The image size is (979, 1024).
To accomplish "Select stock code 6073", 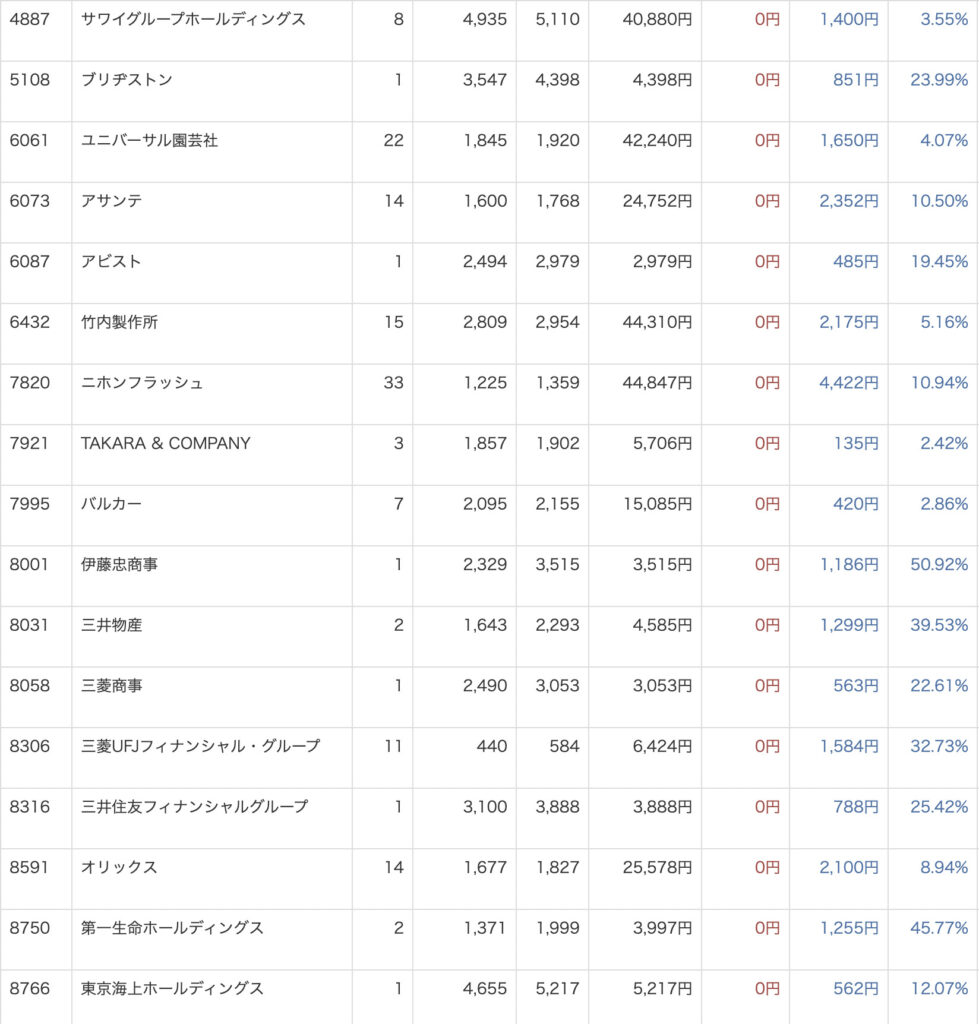I will tap(29, 201).
